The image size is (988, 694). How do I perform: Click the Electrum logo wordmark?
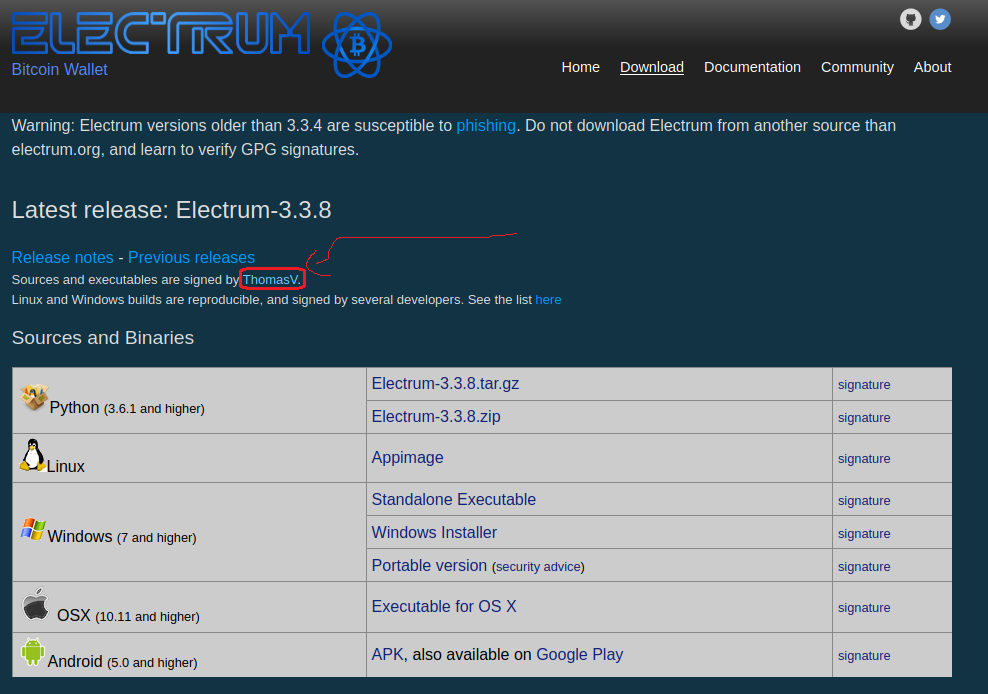coord(161,33)
